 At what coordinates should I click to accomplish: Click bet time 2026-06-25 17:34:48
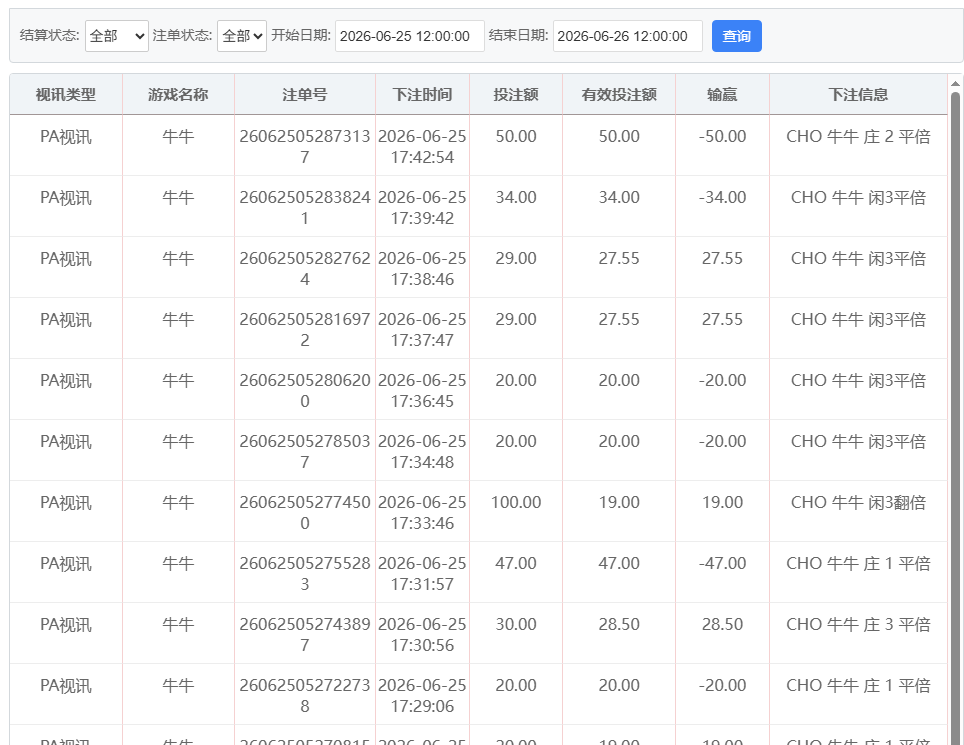[x=422, y=451]
